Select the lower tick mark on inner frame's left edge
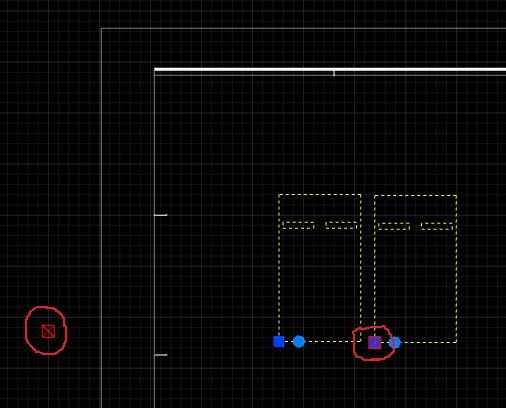Screen dimensions: 506x408 point(161,355)
